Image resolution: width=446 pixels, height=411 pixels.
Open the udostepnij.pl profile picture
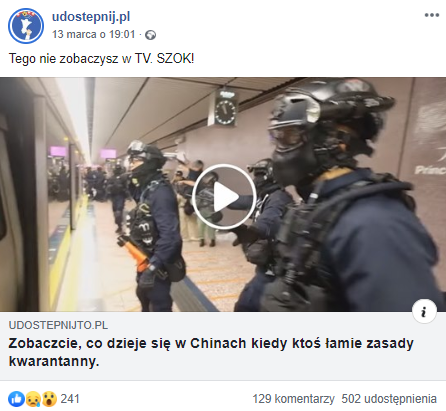tap(26, 26)
